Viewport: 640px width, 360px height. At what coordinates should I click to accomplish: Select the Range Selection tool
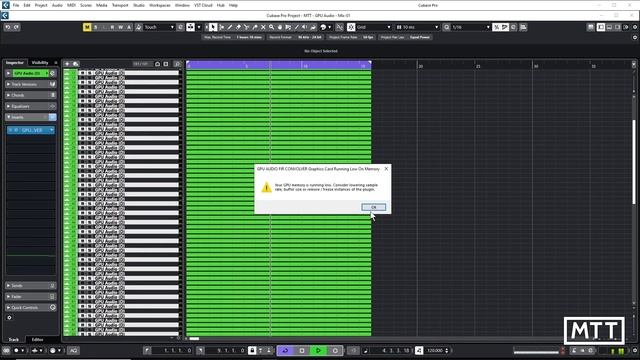[x=221, y=27]
